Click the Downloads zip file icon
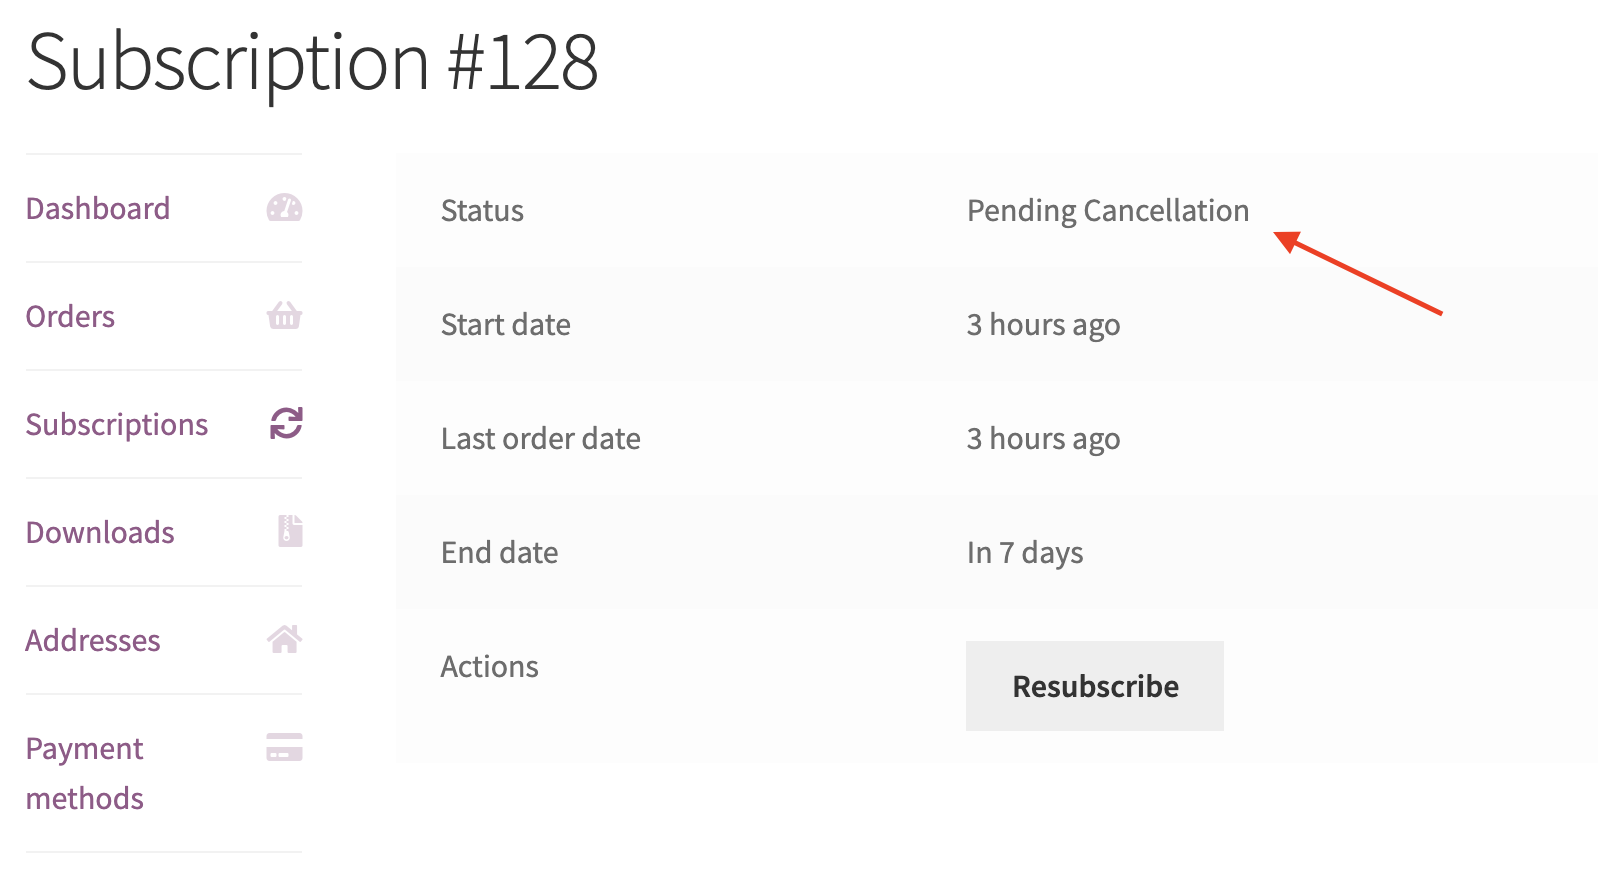Viewport: 1616px width, 872px height. coord(290,531)
